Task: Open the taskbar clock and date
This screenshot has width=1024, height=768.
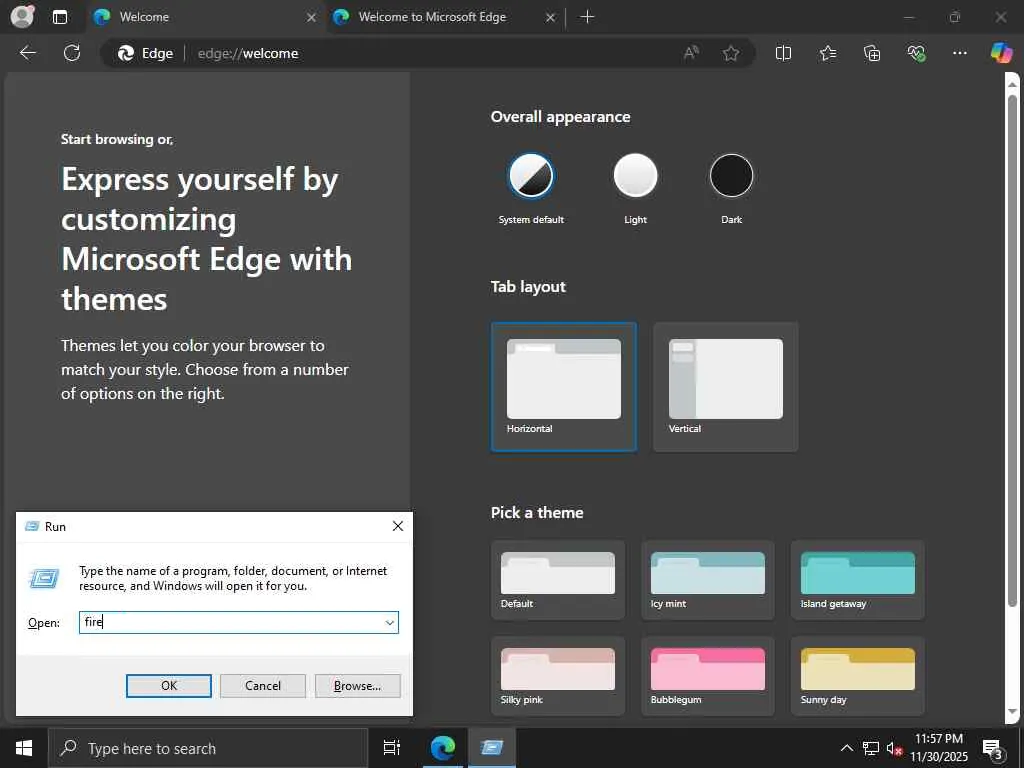Action: click(939, 748)
